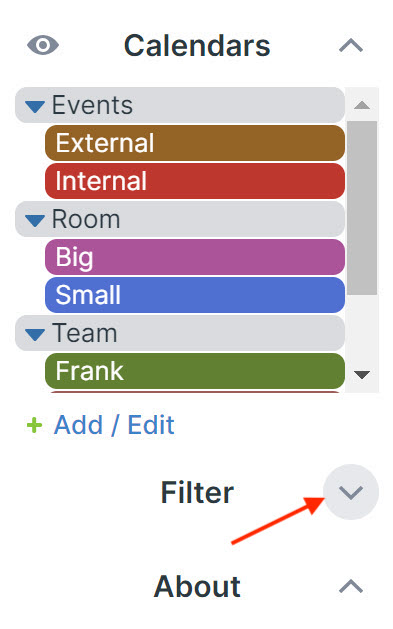Click the calendar list scrollbar thumb

[362, 208]
